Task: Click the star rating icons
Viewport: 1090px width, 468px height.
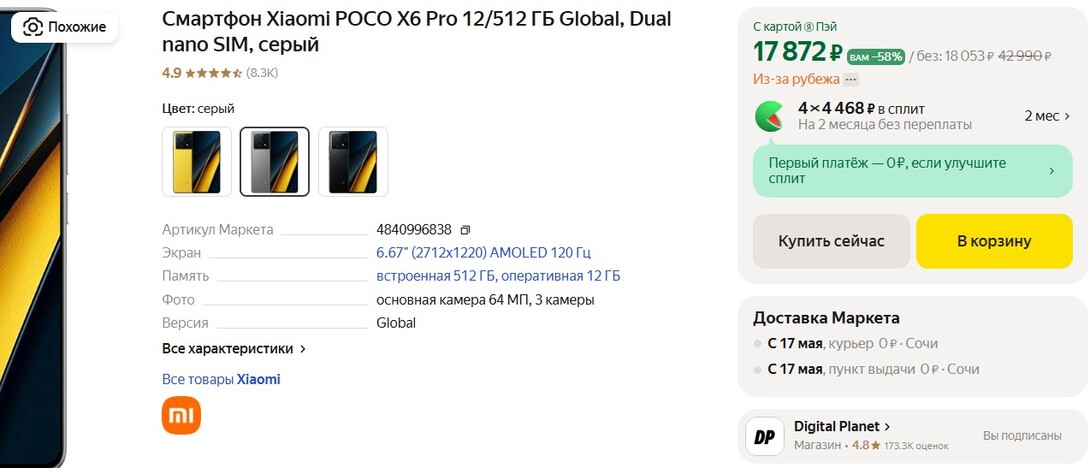Action: [213, 73]
